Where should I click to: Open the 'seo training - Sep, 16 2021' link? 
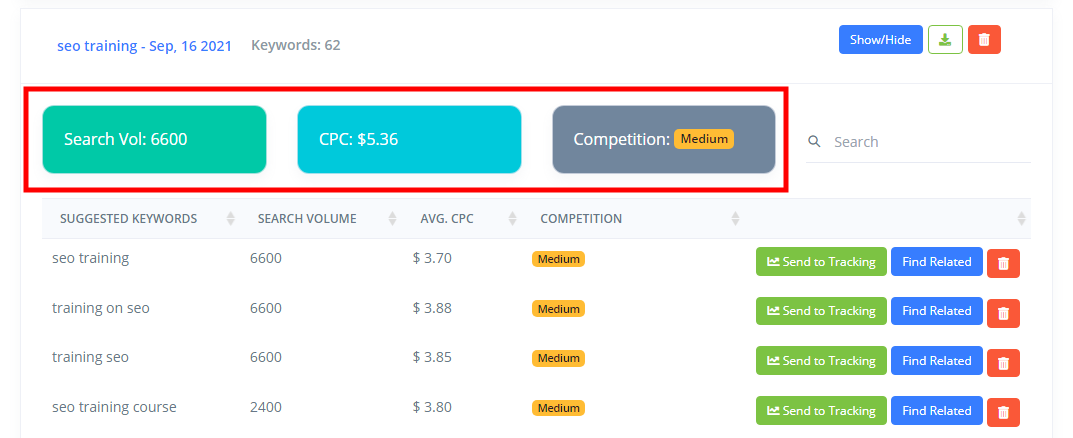tap(144, 46)
